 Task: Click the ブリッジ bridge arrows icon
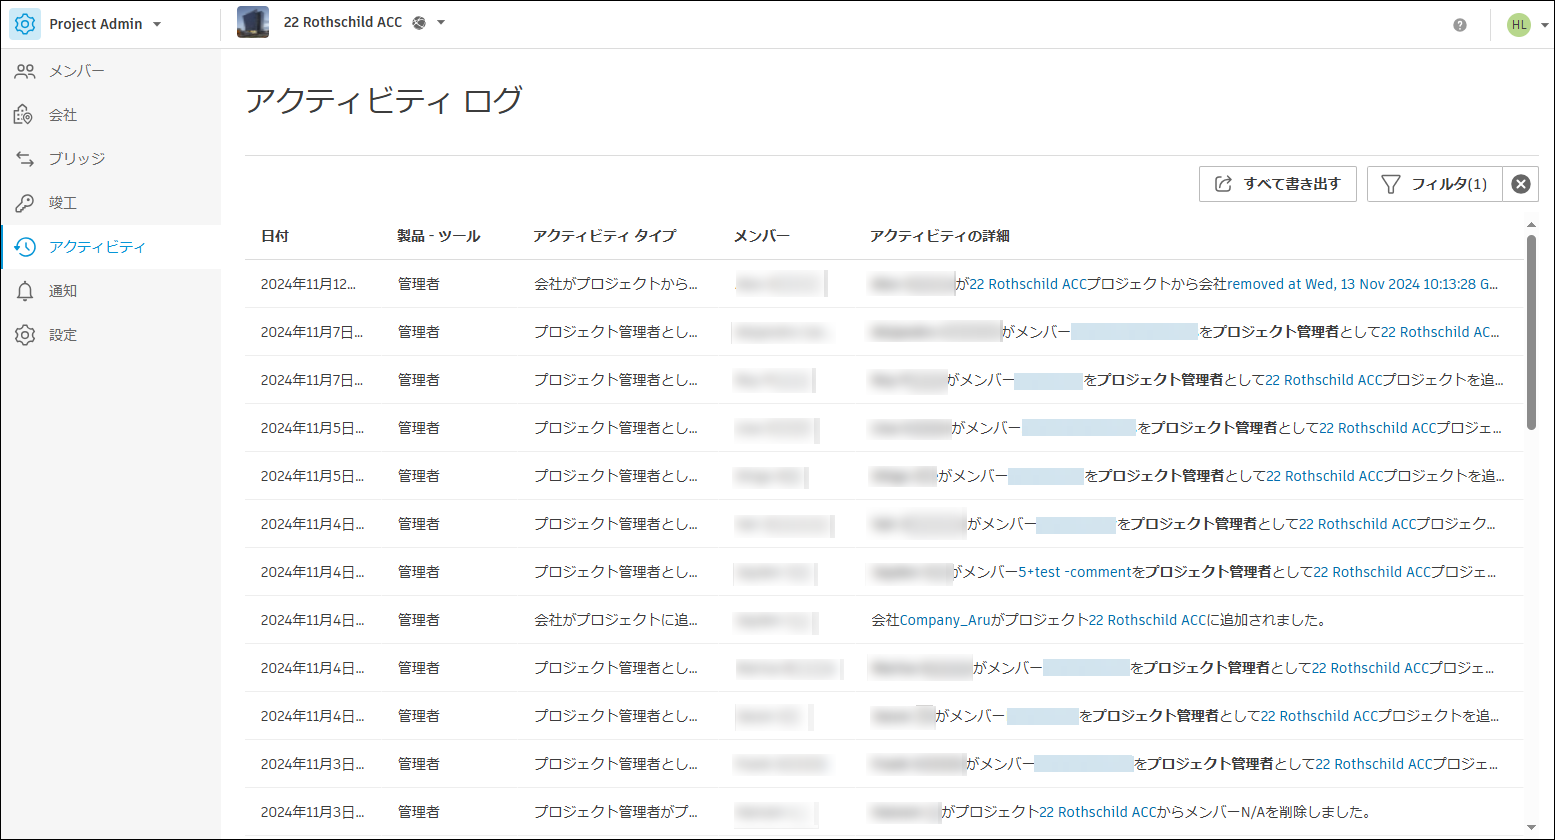point(25,159)
